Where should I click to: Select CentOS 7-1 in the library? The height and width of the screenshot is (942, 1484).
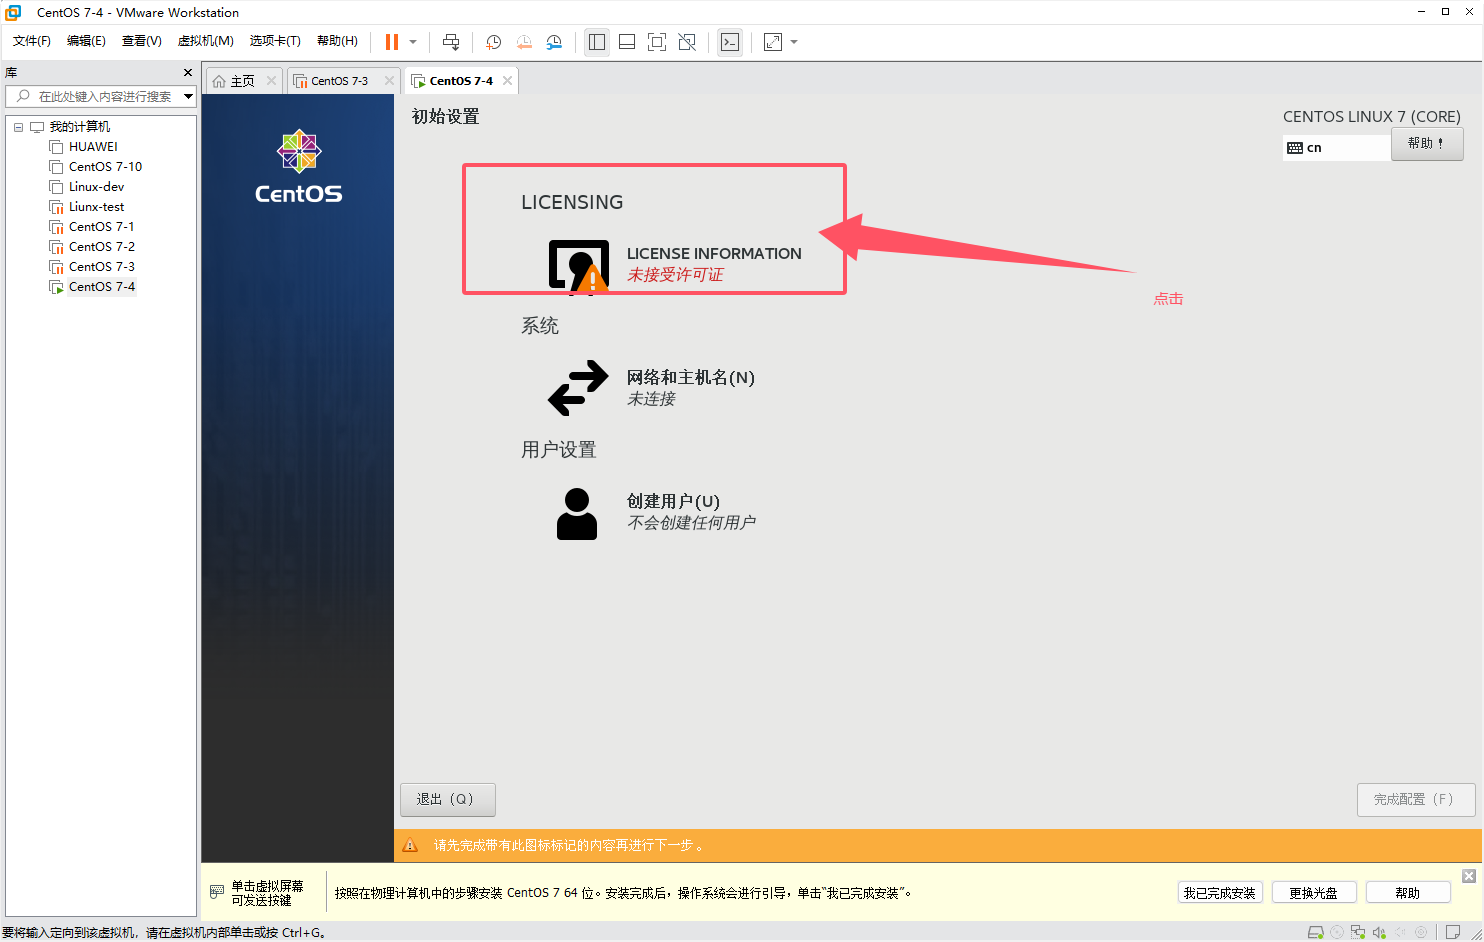101,227
